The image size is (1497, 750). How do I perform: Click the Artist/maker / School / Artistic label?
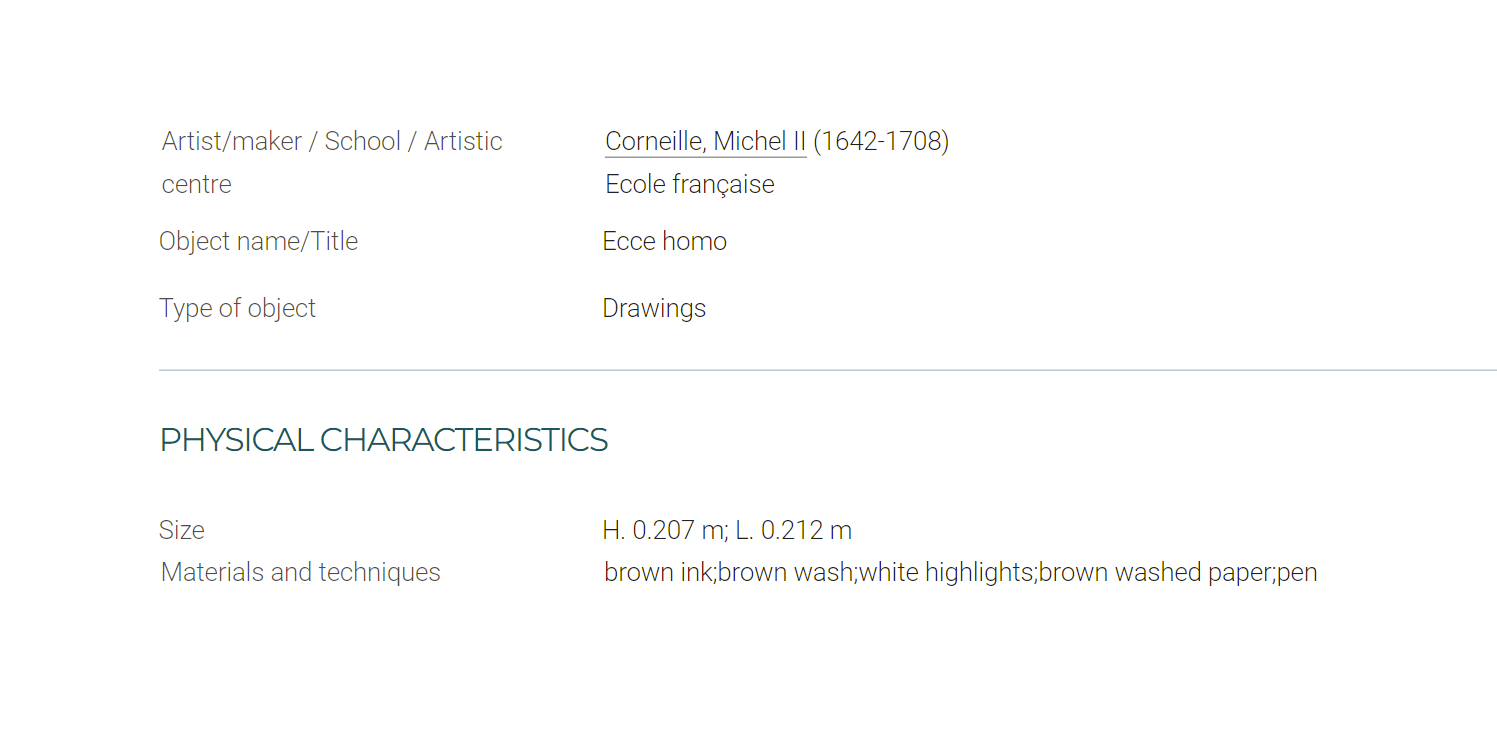332,142
